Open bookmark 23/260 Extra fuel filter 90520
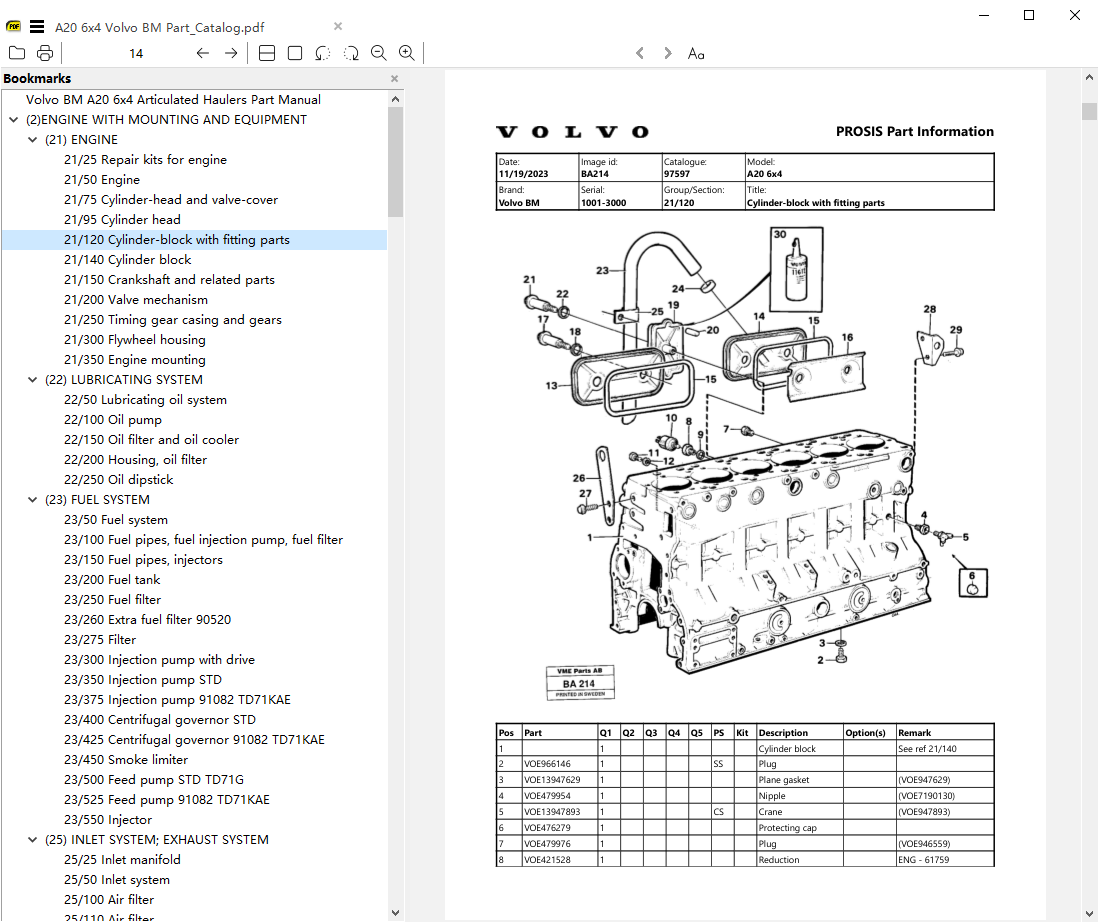The width and height of the screenshot is (1099, 923). pos(147,620)
